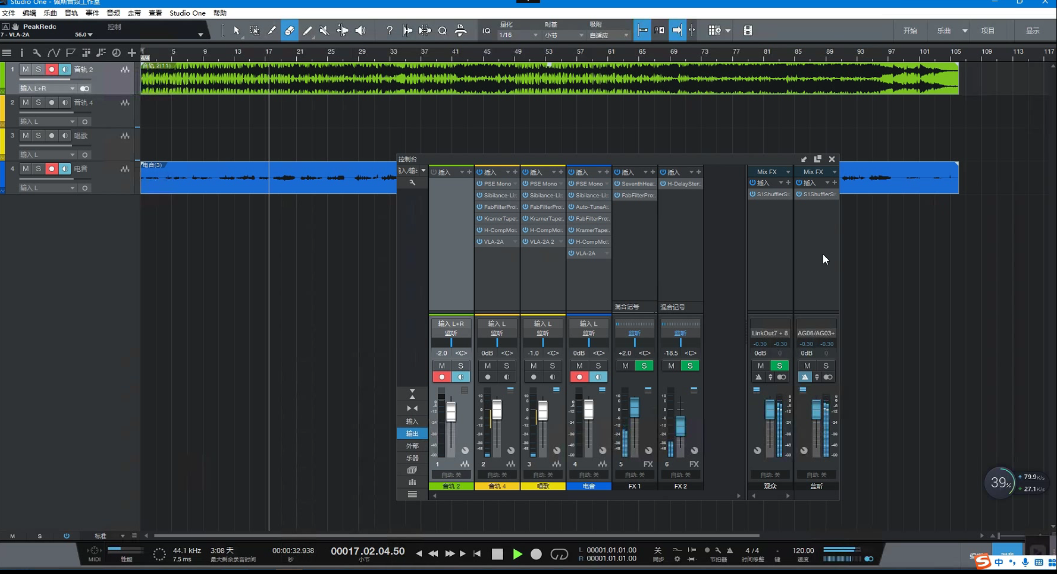This screenshot has width=1057, height=574.
Task: Select the Mute tool in toolbar
Action: 325,31
